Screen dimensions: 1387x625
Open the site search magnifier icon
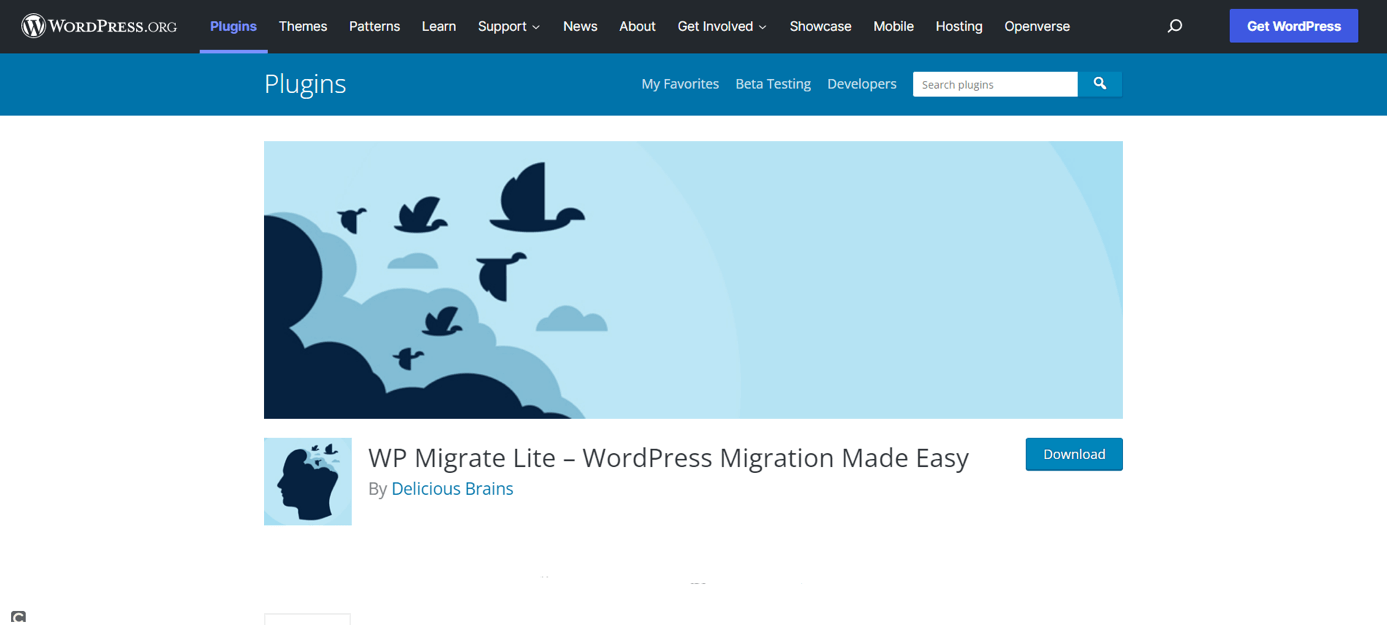(1175, 26)
